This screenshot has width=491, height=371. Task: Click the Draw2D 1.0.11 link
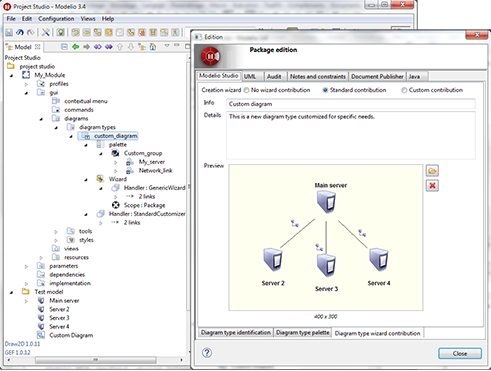22,344
